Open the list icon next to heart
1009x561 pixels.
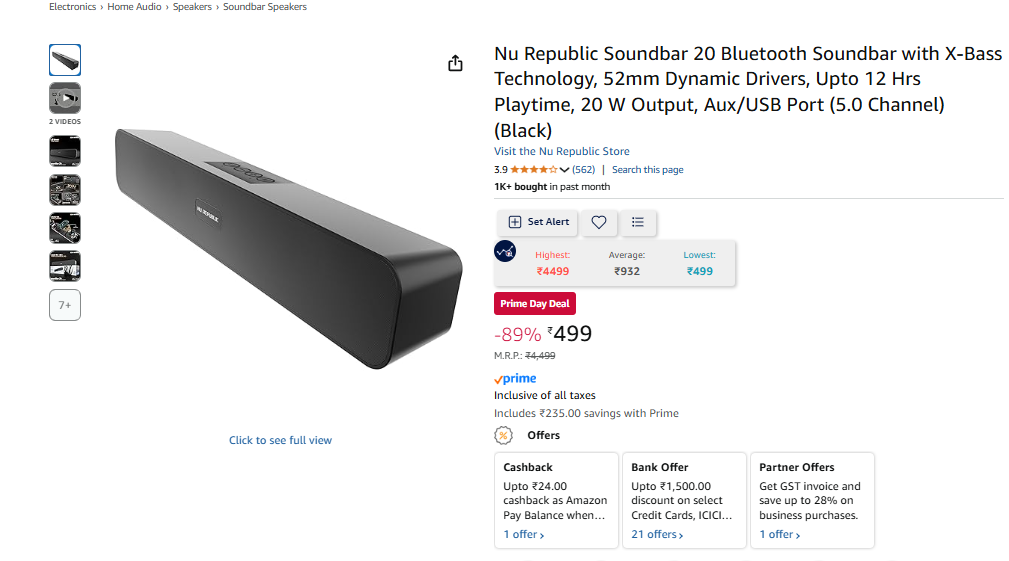tap(638, 222)
